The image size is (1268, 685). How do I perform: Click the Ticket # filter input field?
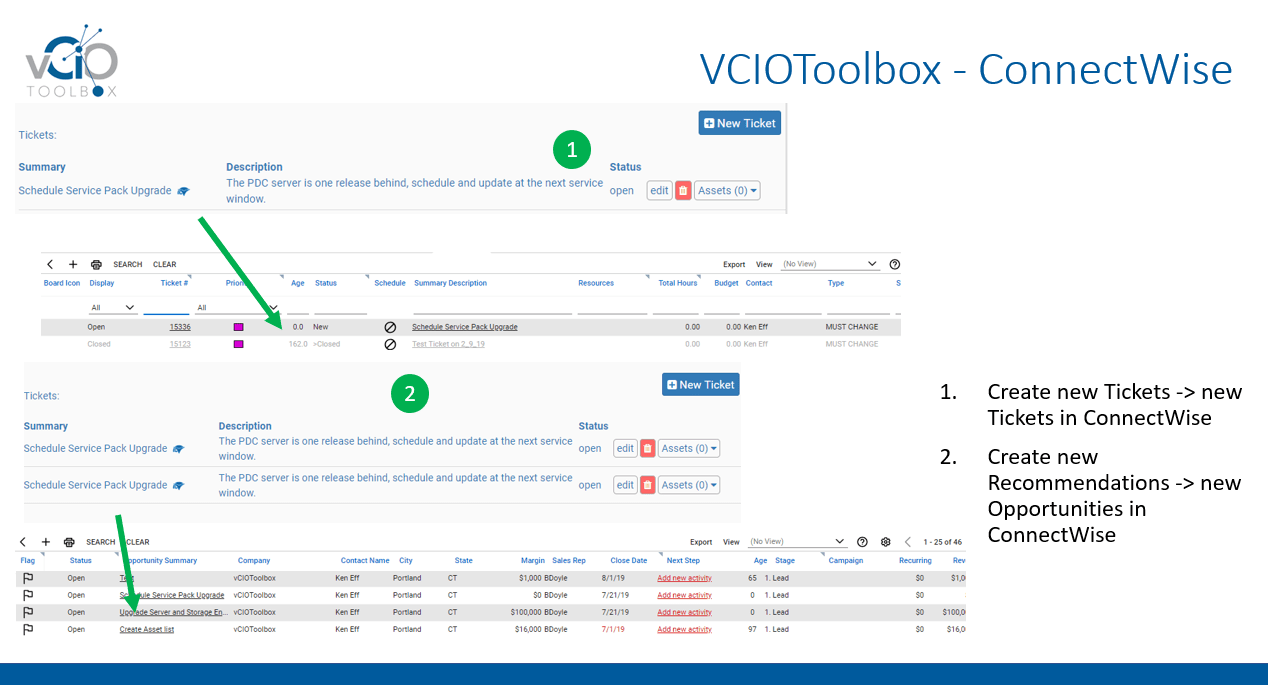click(x=166, y=308)
